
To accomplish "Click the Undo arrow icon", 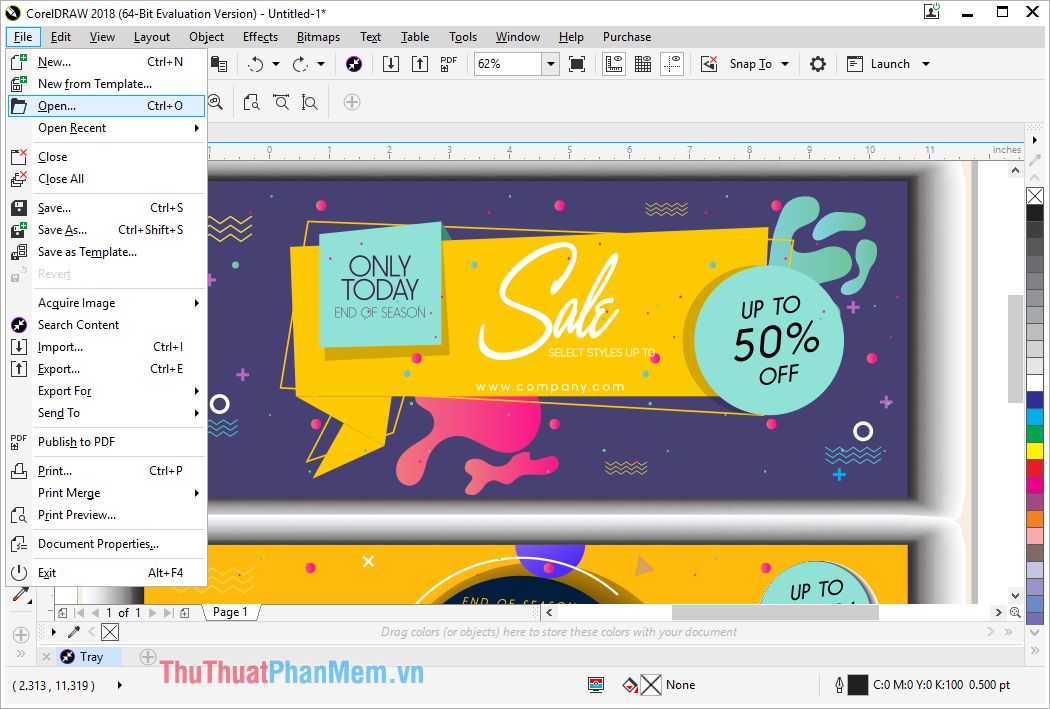I will (x=255, y=64).
